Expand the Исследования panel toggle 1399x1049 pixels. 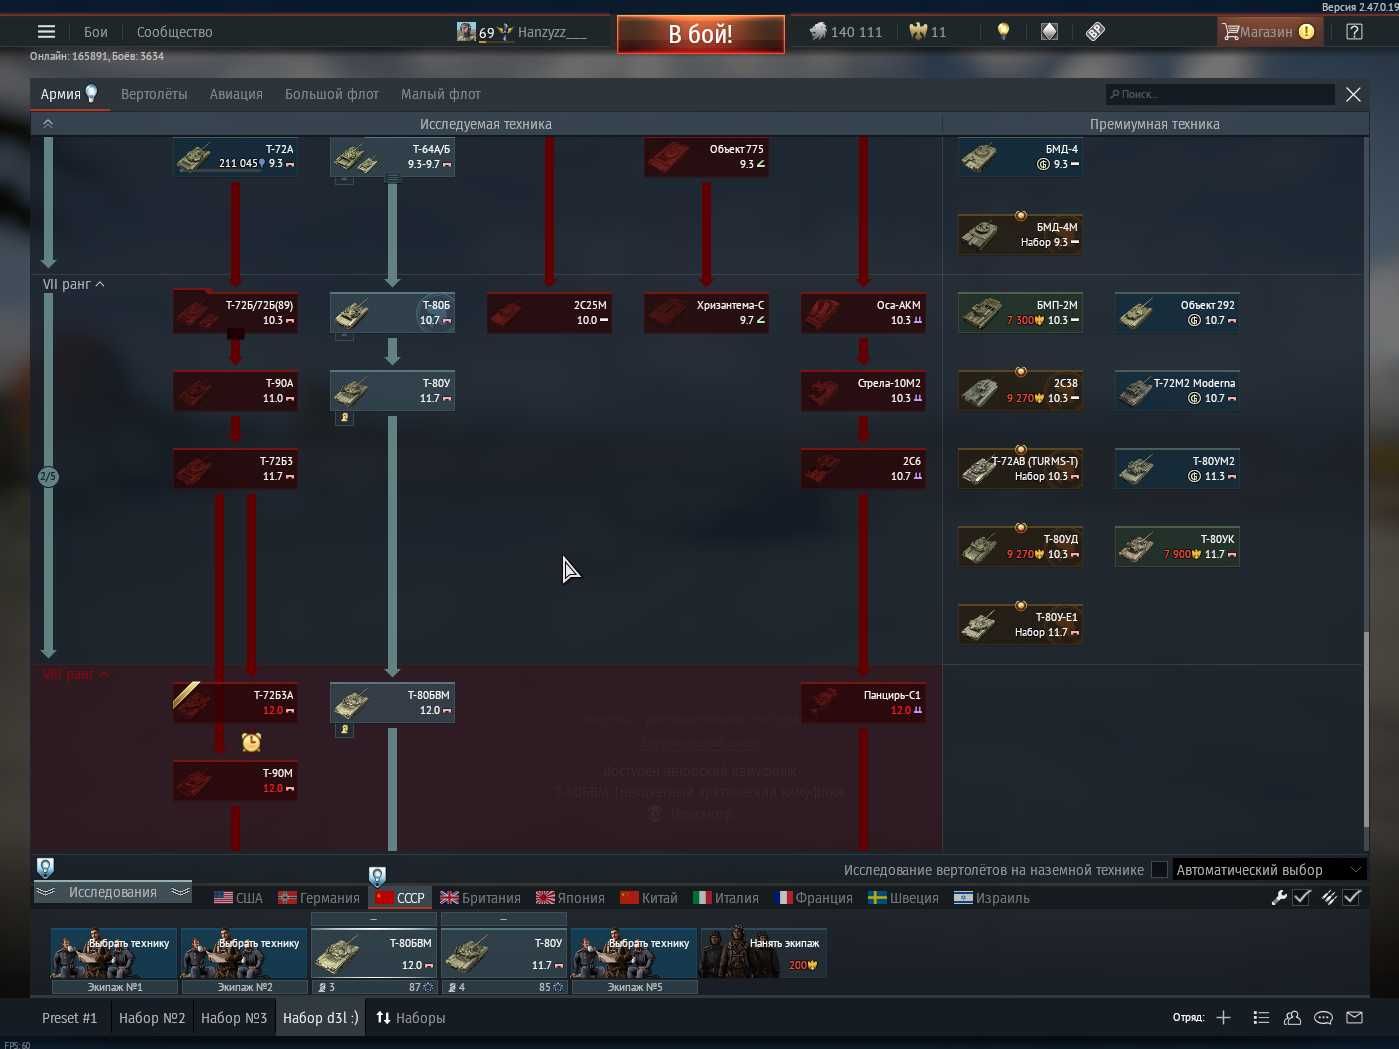tap(113, 892)
